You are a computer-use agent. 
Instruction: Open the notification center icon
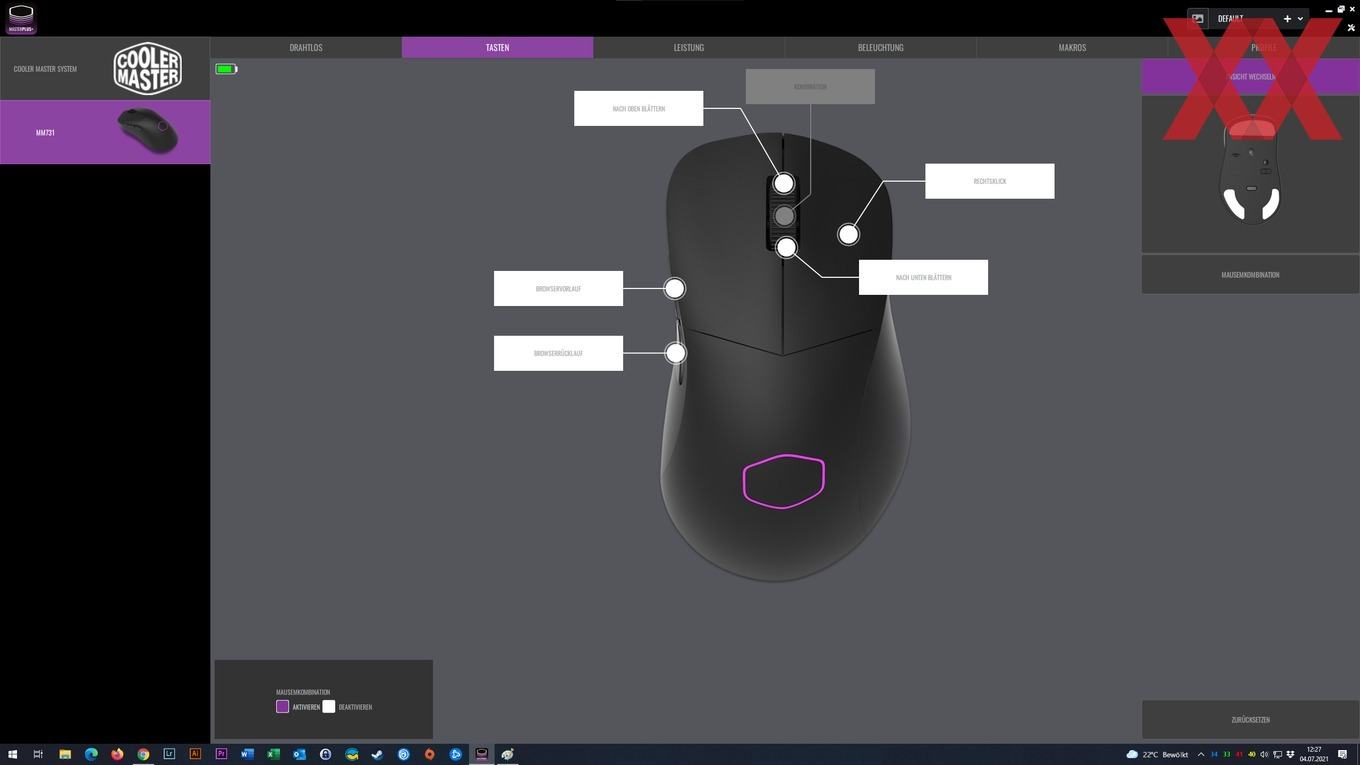click(x=1342, y=754)
